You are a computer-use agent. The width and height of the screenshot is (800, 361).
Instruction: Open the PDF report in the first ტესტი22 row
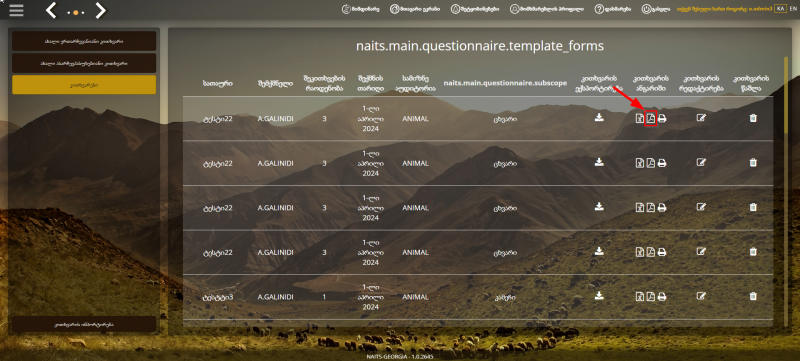click(651, 119)
